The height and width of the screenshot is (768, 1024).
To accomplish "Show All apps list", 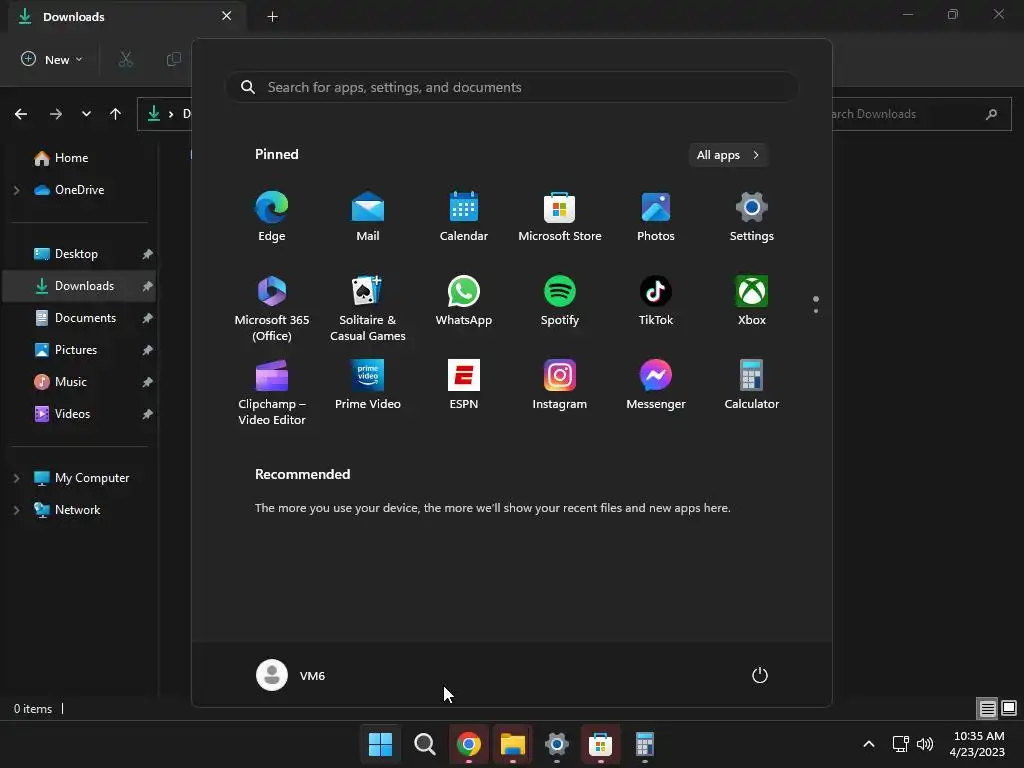I will coord(728,155).
